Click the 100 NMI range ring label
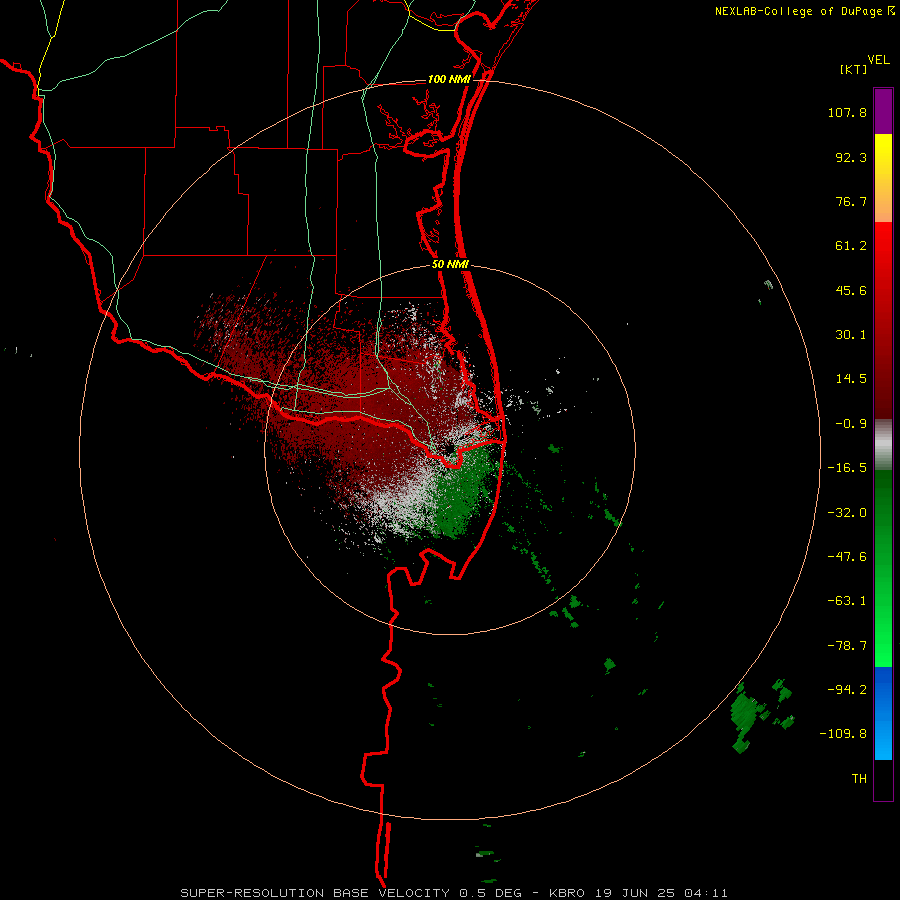 (x=449, y=79)
